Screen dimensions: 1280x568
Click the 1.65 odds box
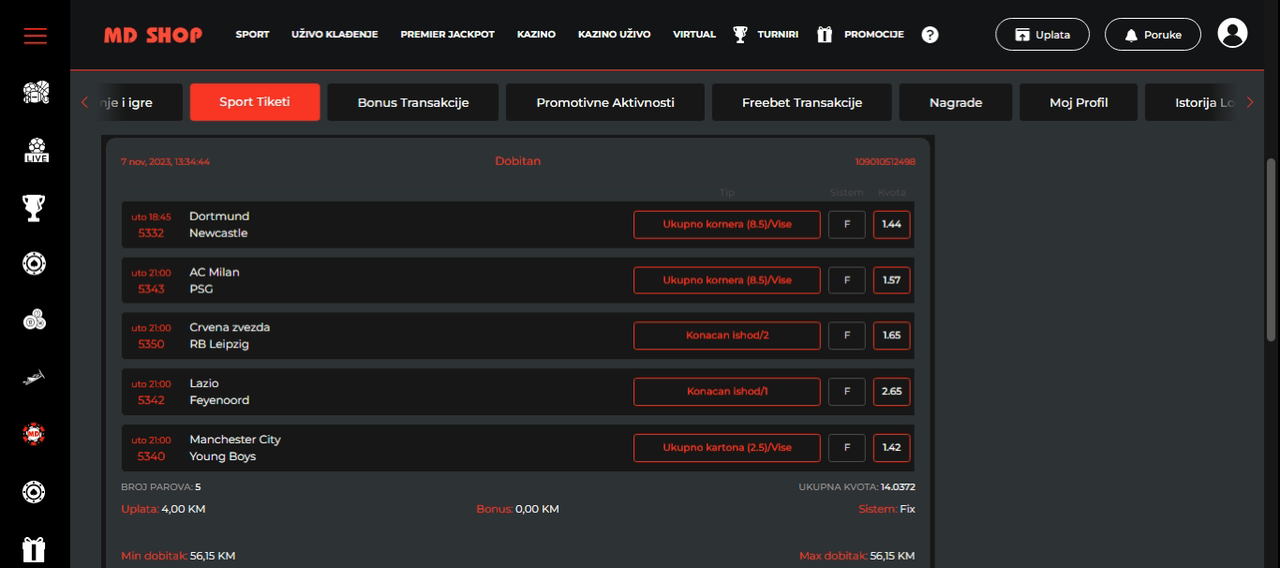892,335
